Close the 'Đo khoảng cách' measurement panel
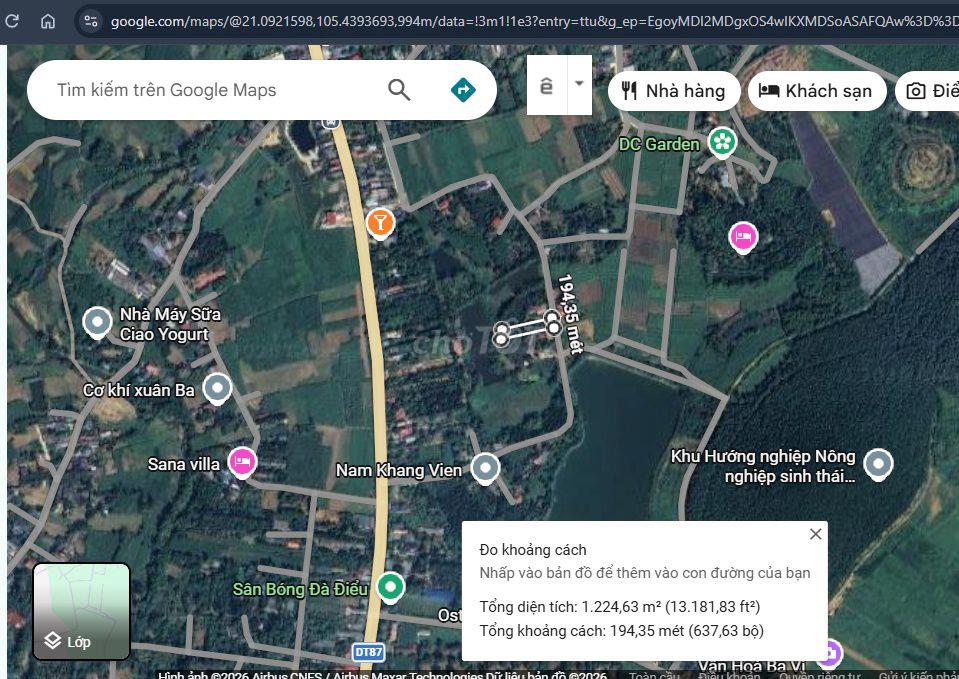Image resolution: width=959 pixels, height=679 pixels. tap(815, 534)
